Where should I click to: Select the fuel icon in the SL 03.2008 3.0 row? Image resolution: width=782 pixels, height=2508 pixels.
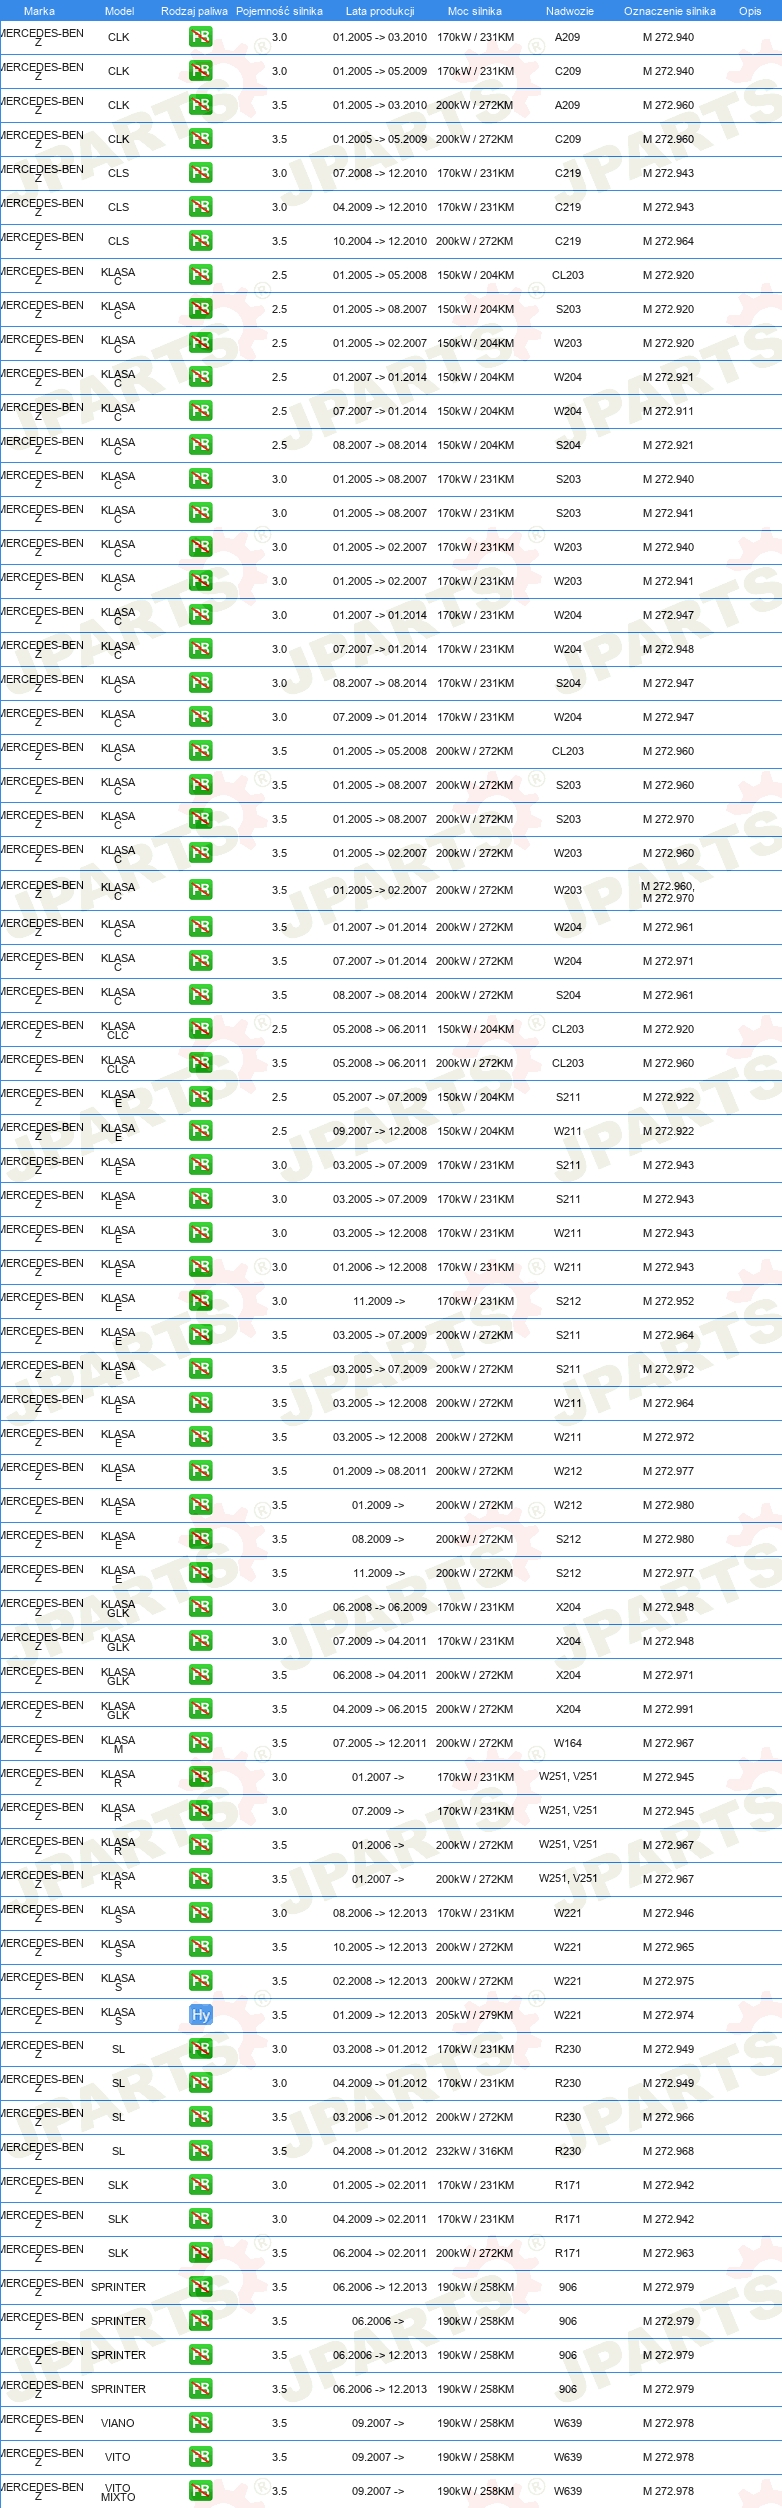pyautogui.click(x=201, y=2049)
